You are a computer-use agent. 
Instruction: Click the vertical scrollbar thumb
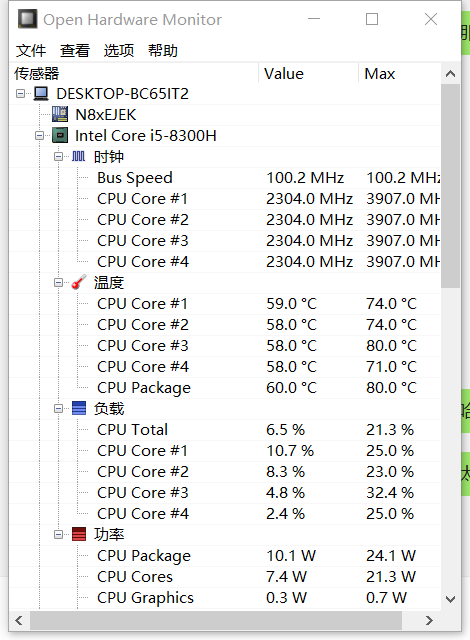pos(450,186)
